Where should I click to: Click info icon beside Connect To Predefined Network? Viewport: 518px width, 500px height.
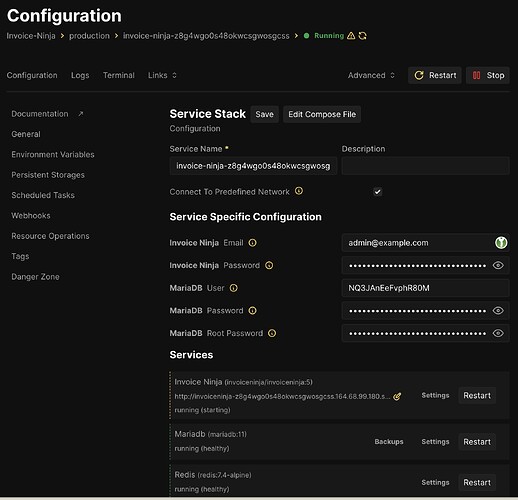coord(299,191)
